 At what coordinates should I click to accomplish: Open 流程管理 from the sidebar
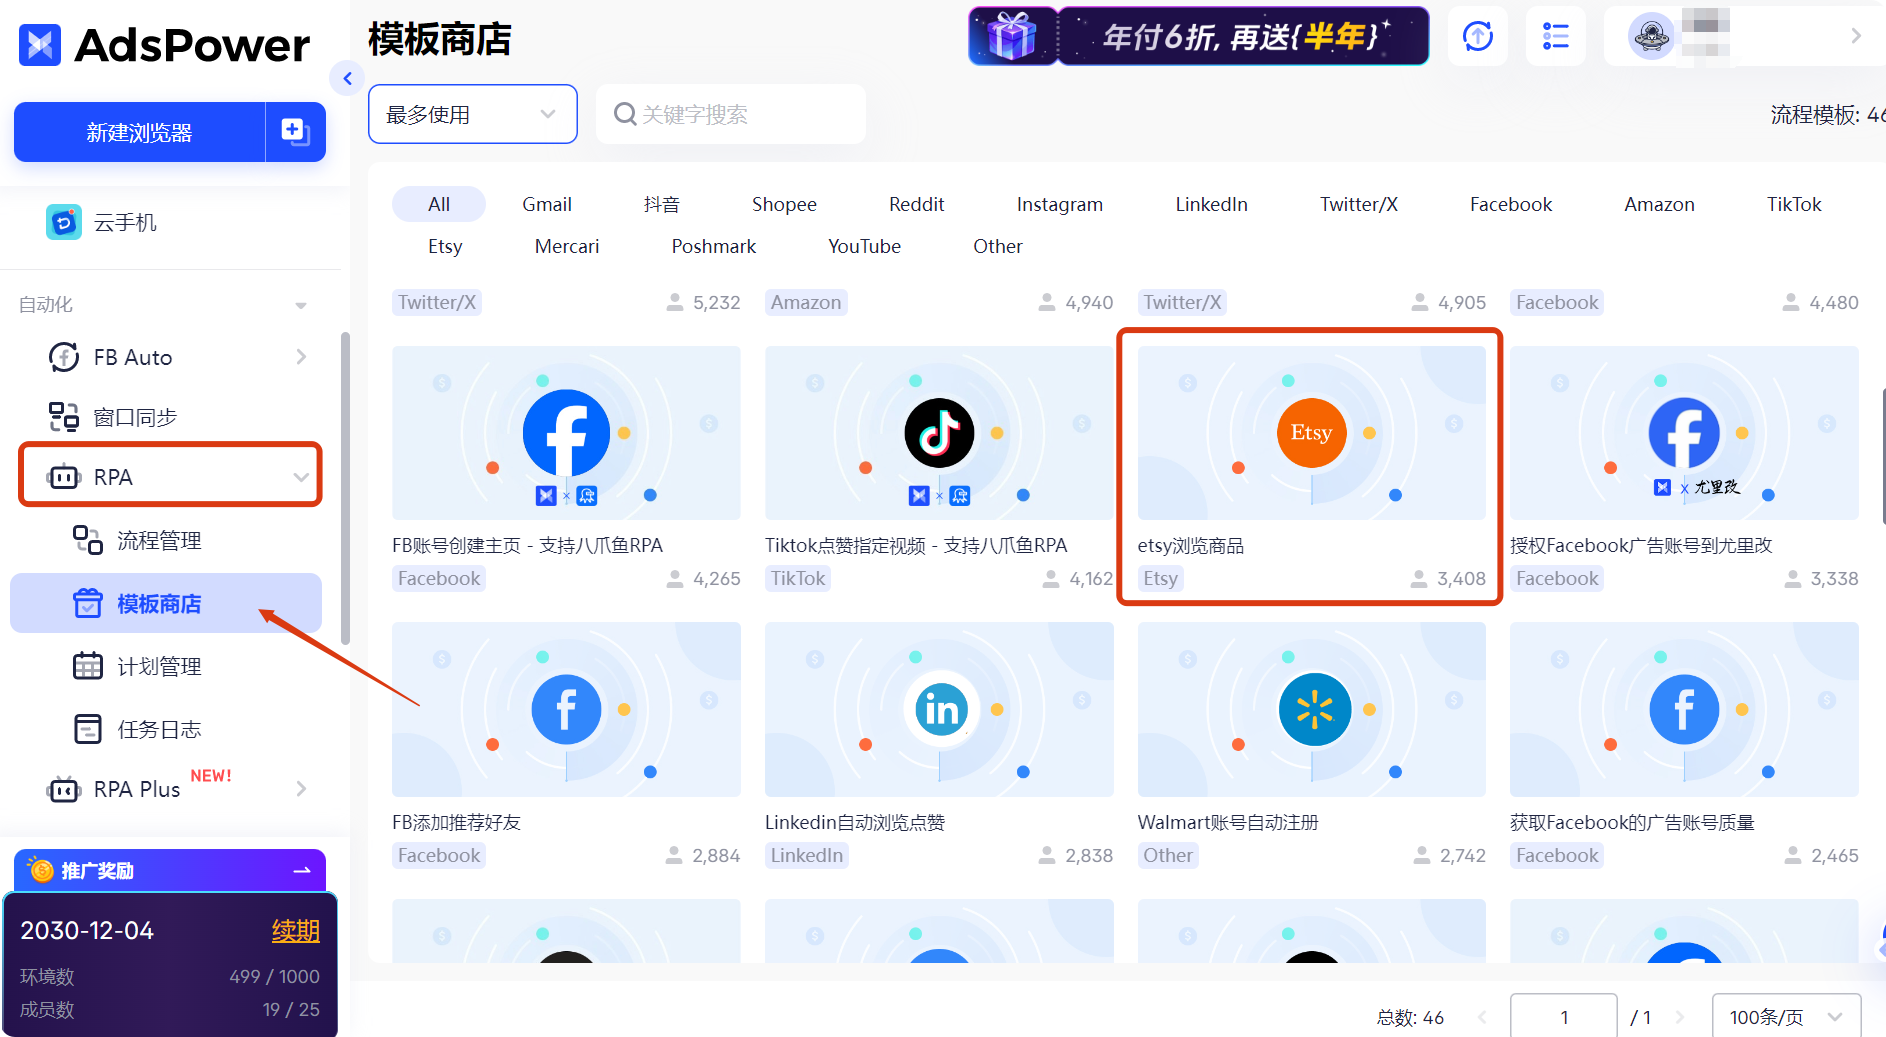coord(160,540)
